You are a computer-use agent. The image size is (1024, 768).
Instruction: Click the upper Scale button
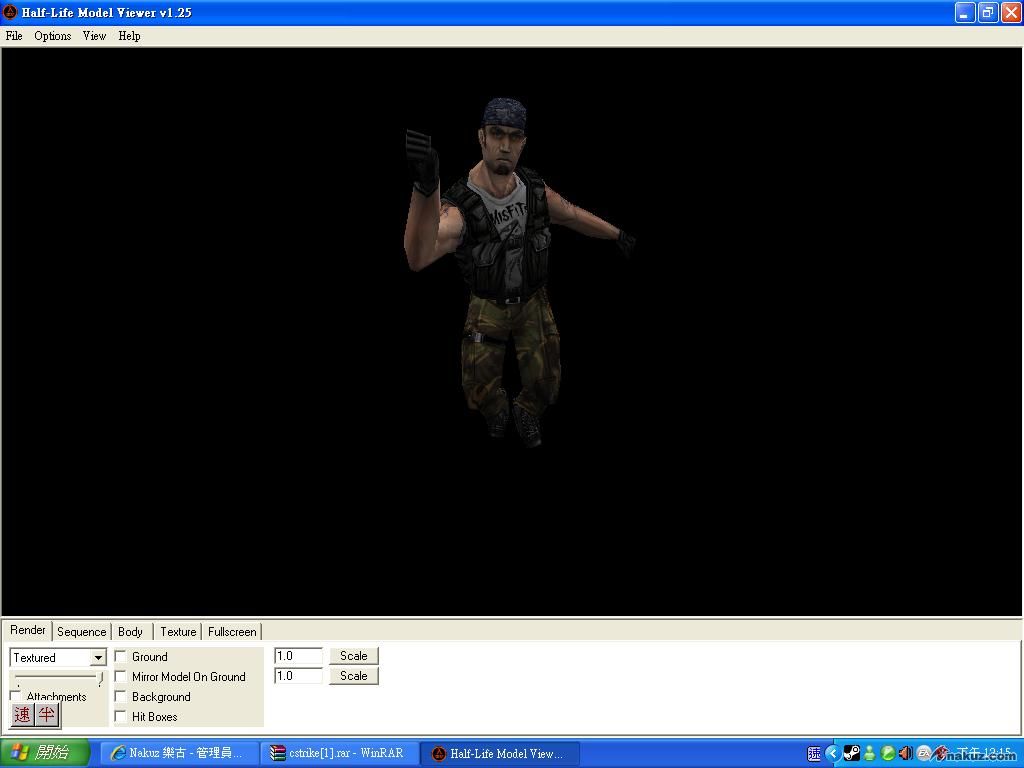tap(353, 656)
